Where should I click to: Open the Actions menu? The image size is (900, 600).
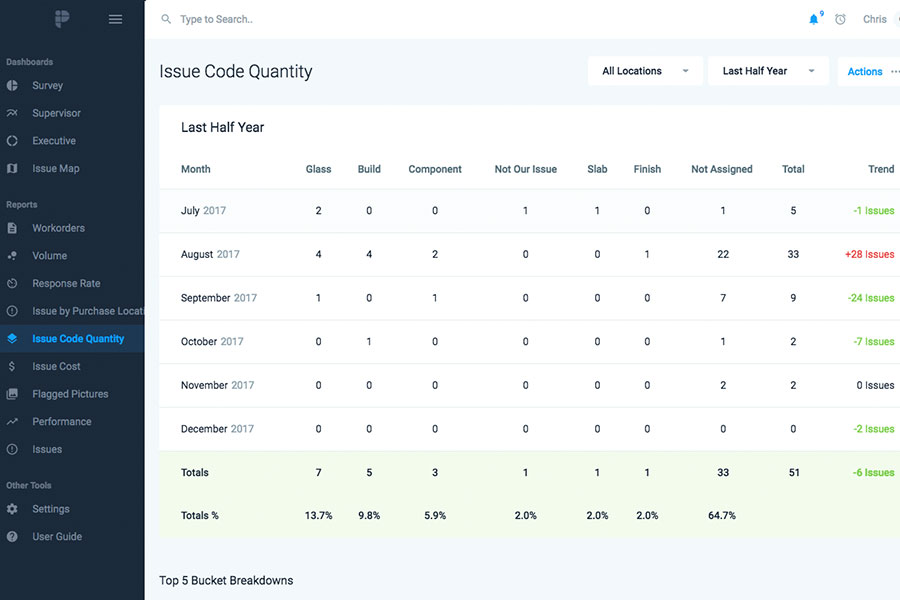pos(866,72)
